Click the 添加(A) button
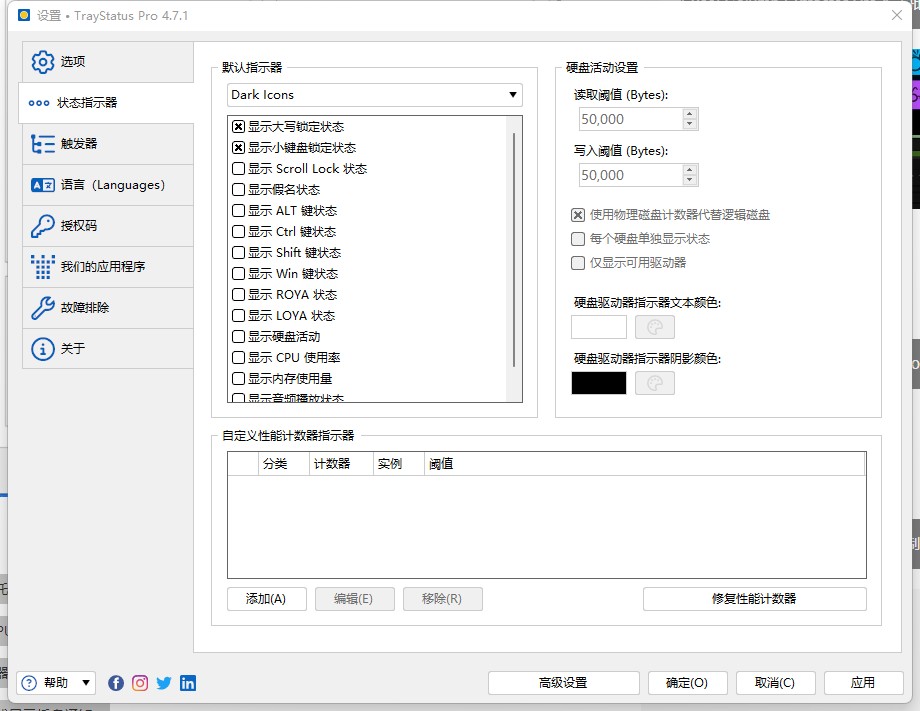 (266, 599)
